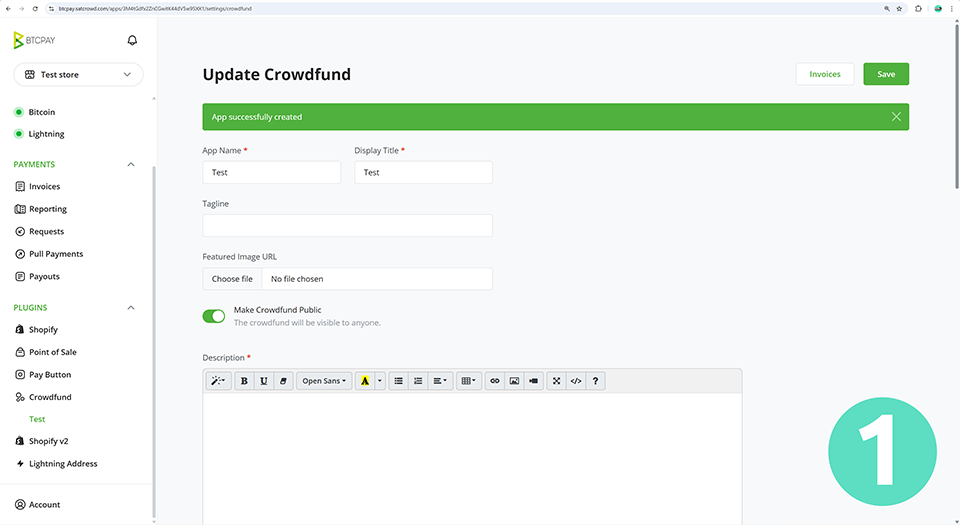Disable the Make Crowdfund Public switch
The image size is (960, 525).
point(214,316)
